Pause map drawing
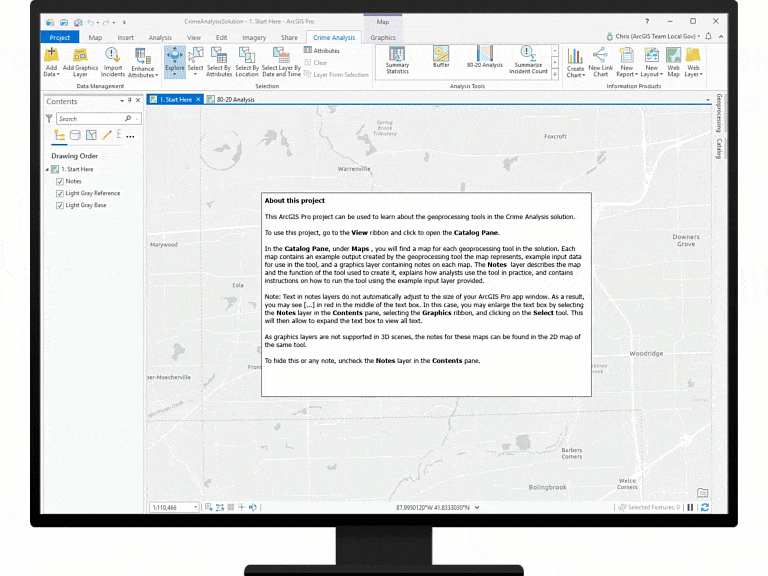This screenshot has width=768, height=576. coord(690,507)
